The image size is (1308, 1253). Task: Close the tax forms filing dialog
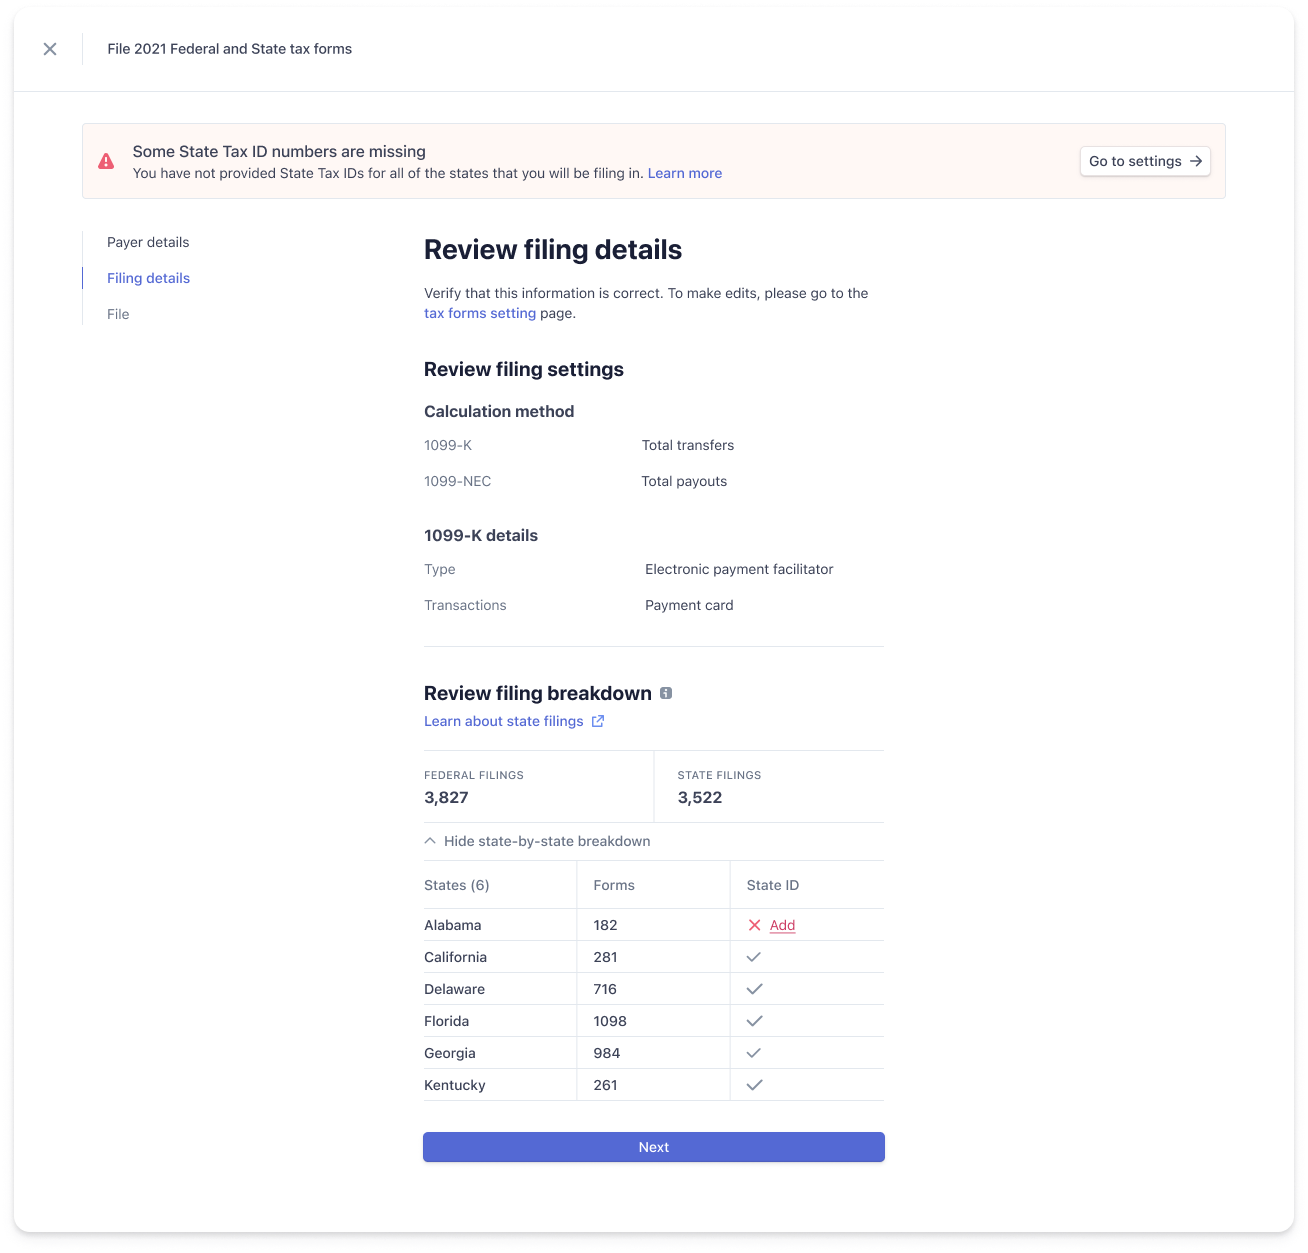tap(50, 49)
